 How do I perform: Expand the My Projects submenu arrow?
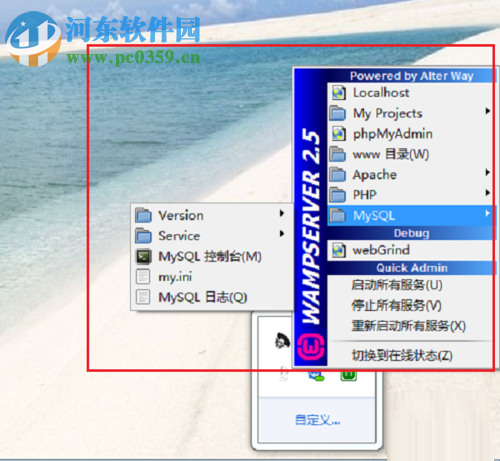pos(488,111)
